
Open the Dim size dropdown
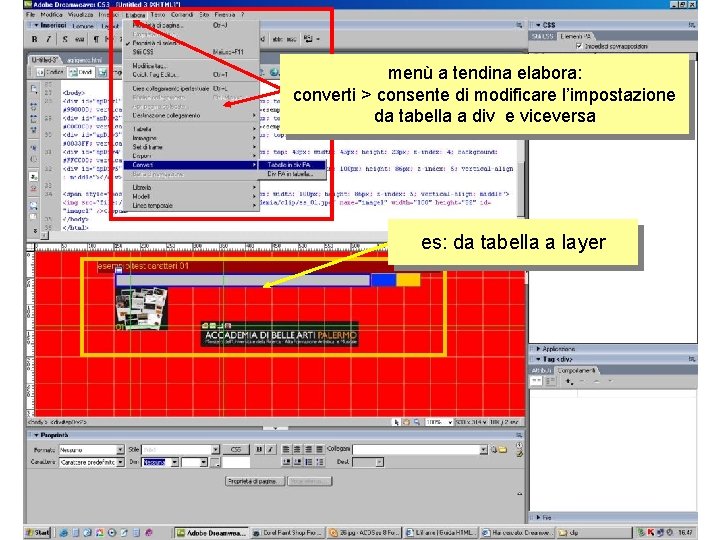coord(174,462)
